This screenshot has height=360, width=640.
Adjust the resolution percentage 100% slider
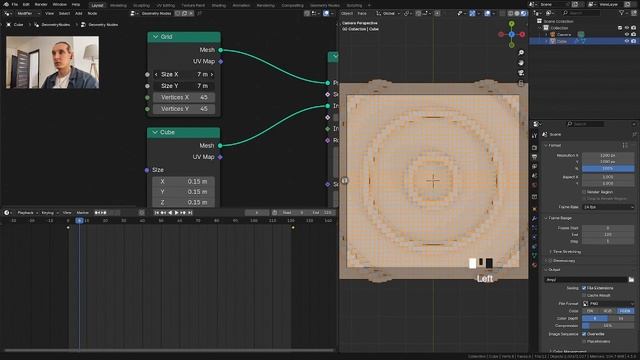point(608,169)
